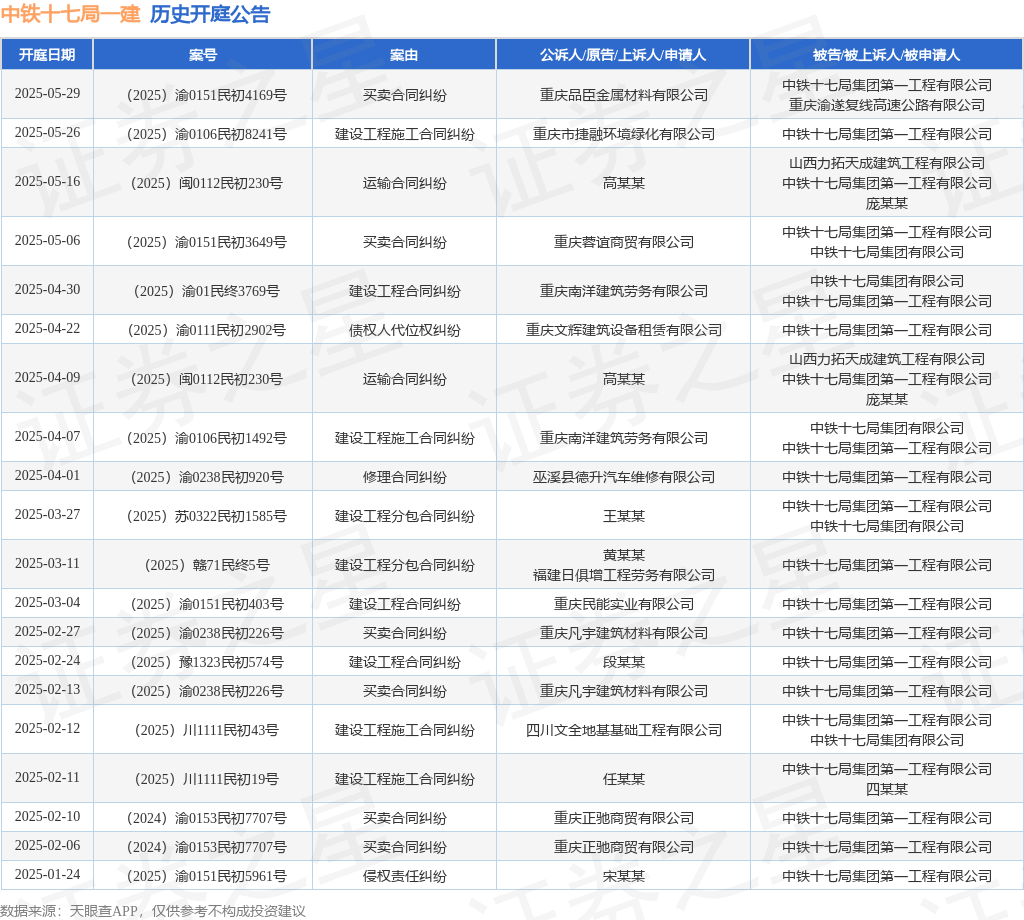Screen dimensions: 1024x920
Task: Click cause 修理合同纠纷
Action: tap(404, 477)
